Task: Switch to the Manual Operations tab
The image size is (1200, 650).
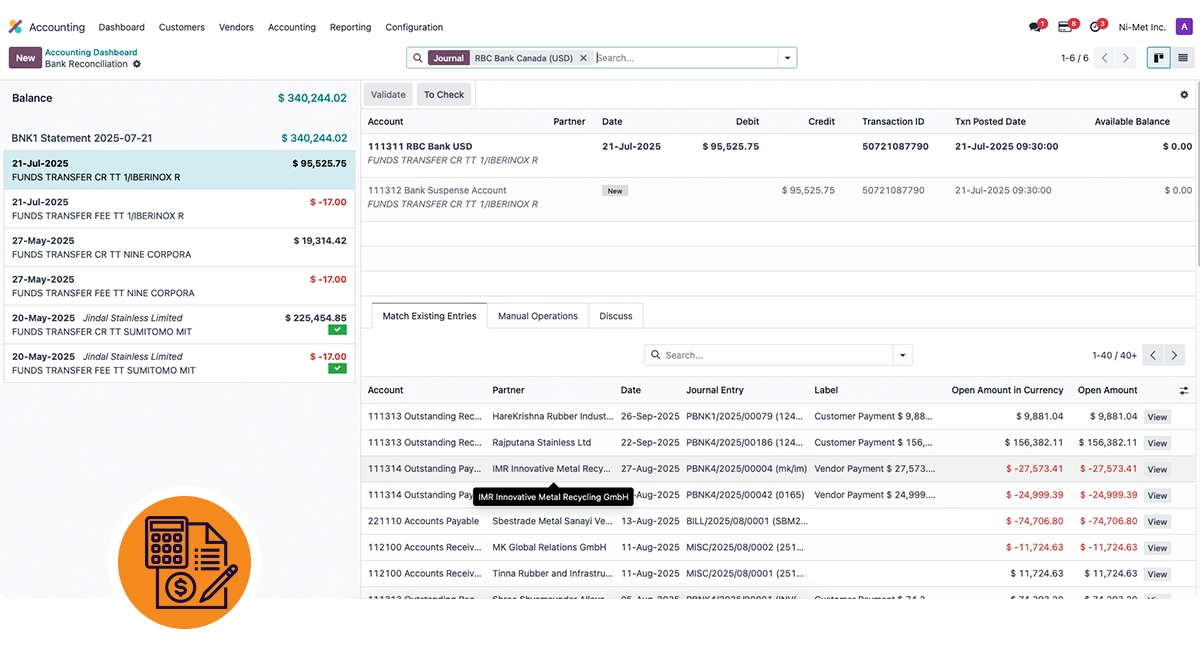Action: 538,316
